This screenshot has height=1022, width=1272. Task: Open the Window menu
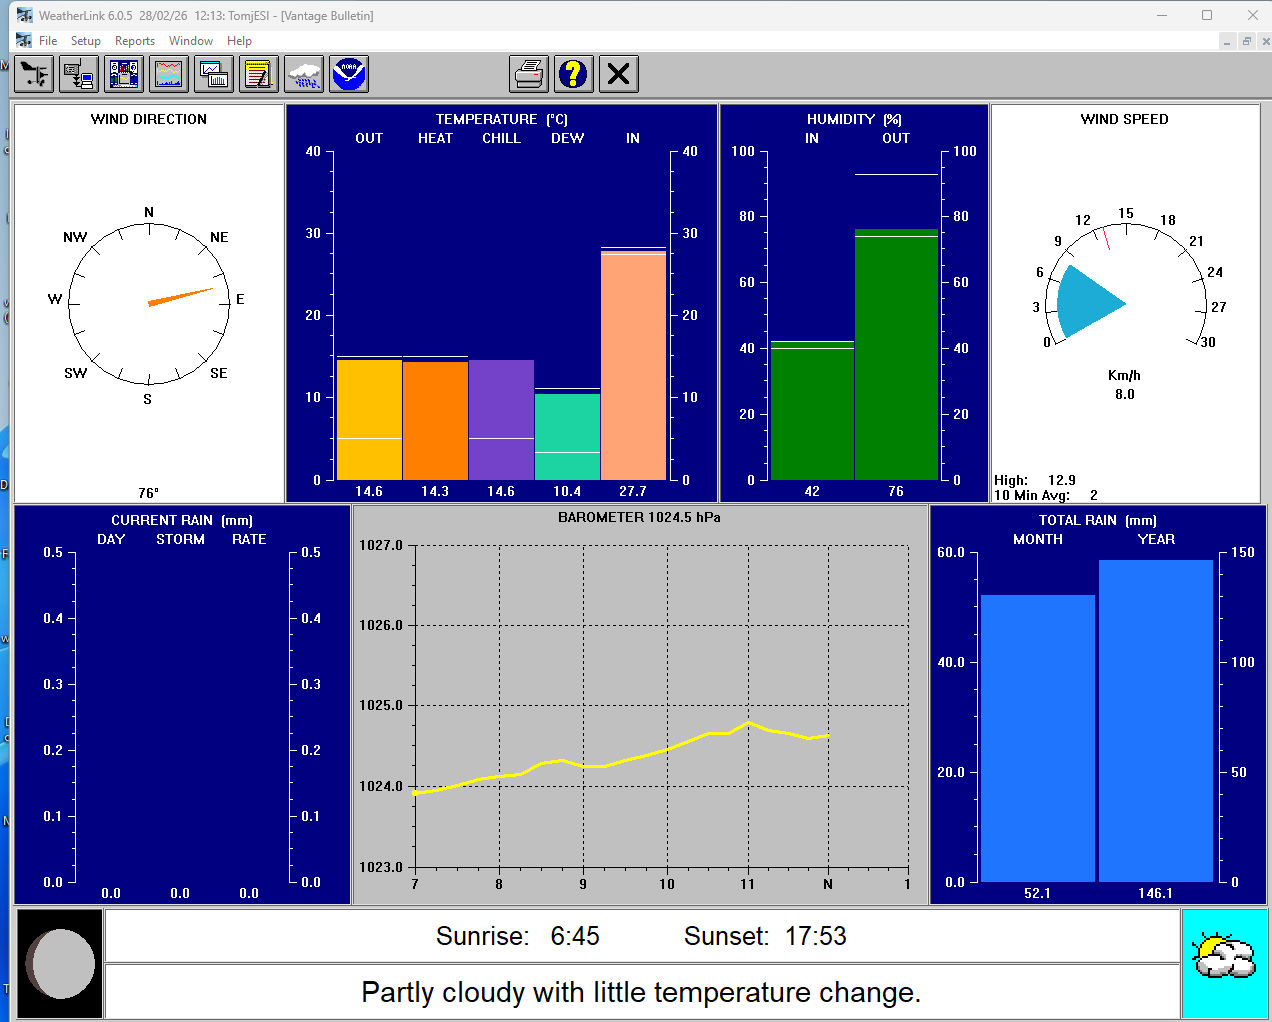click(x=190, y=41)
